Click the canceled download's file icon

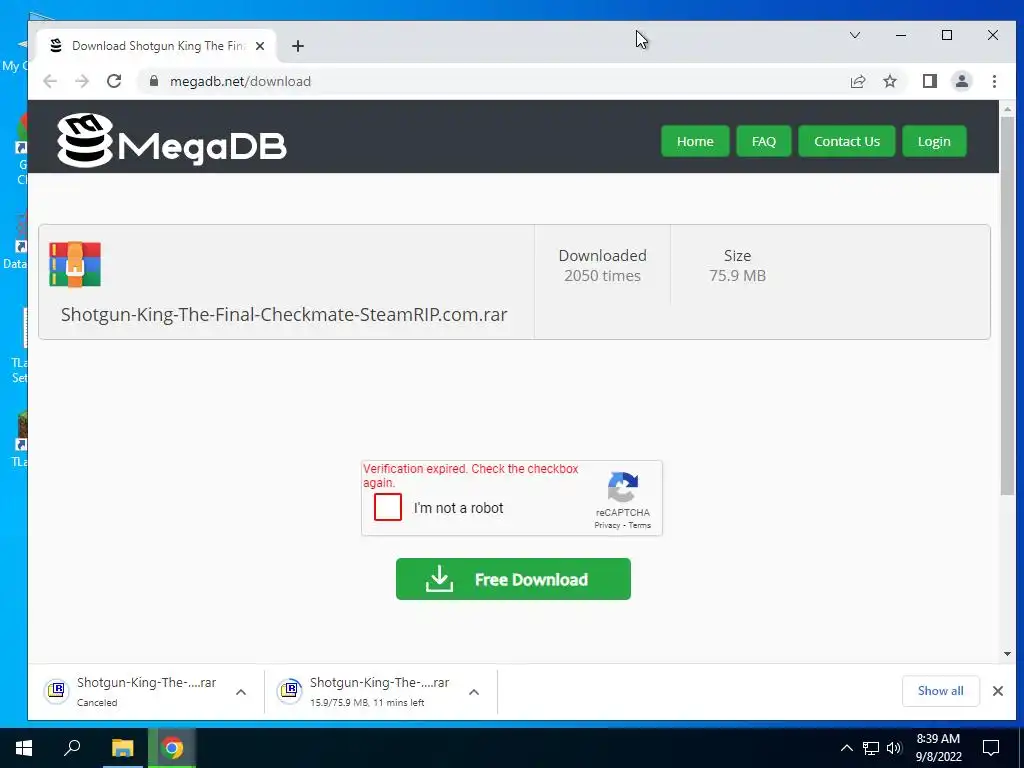click(x=57, y=690)
